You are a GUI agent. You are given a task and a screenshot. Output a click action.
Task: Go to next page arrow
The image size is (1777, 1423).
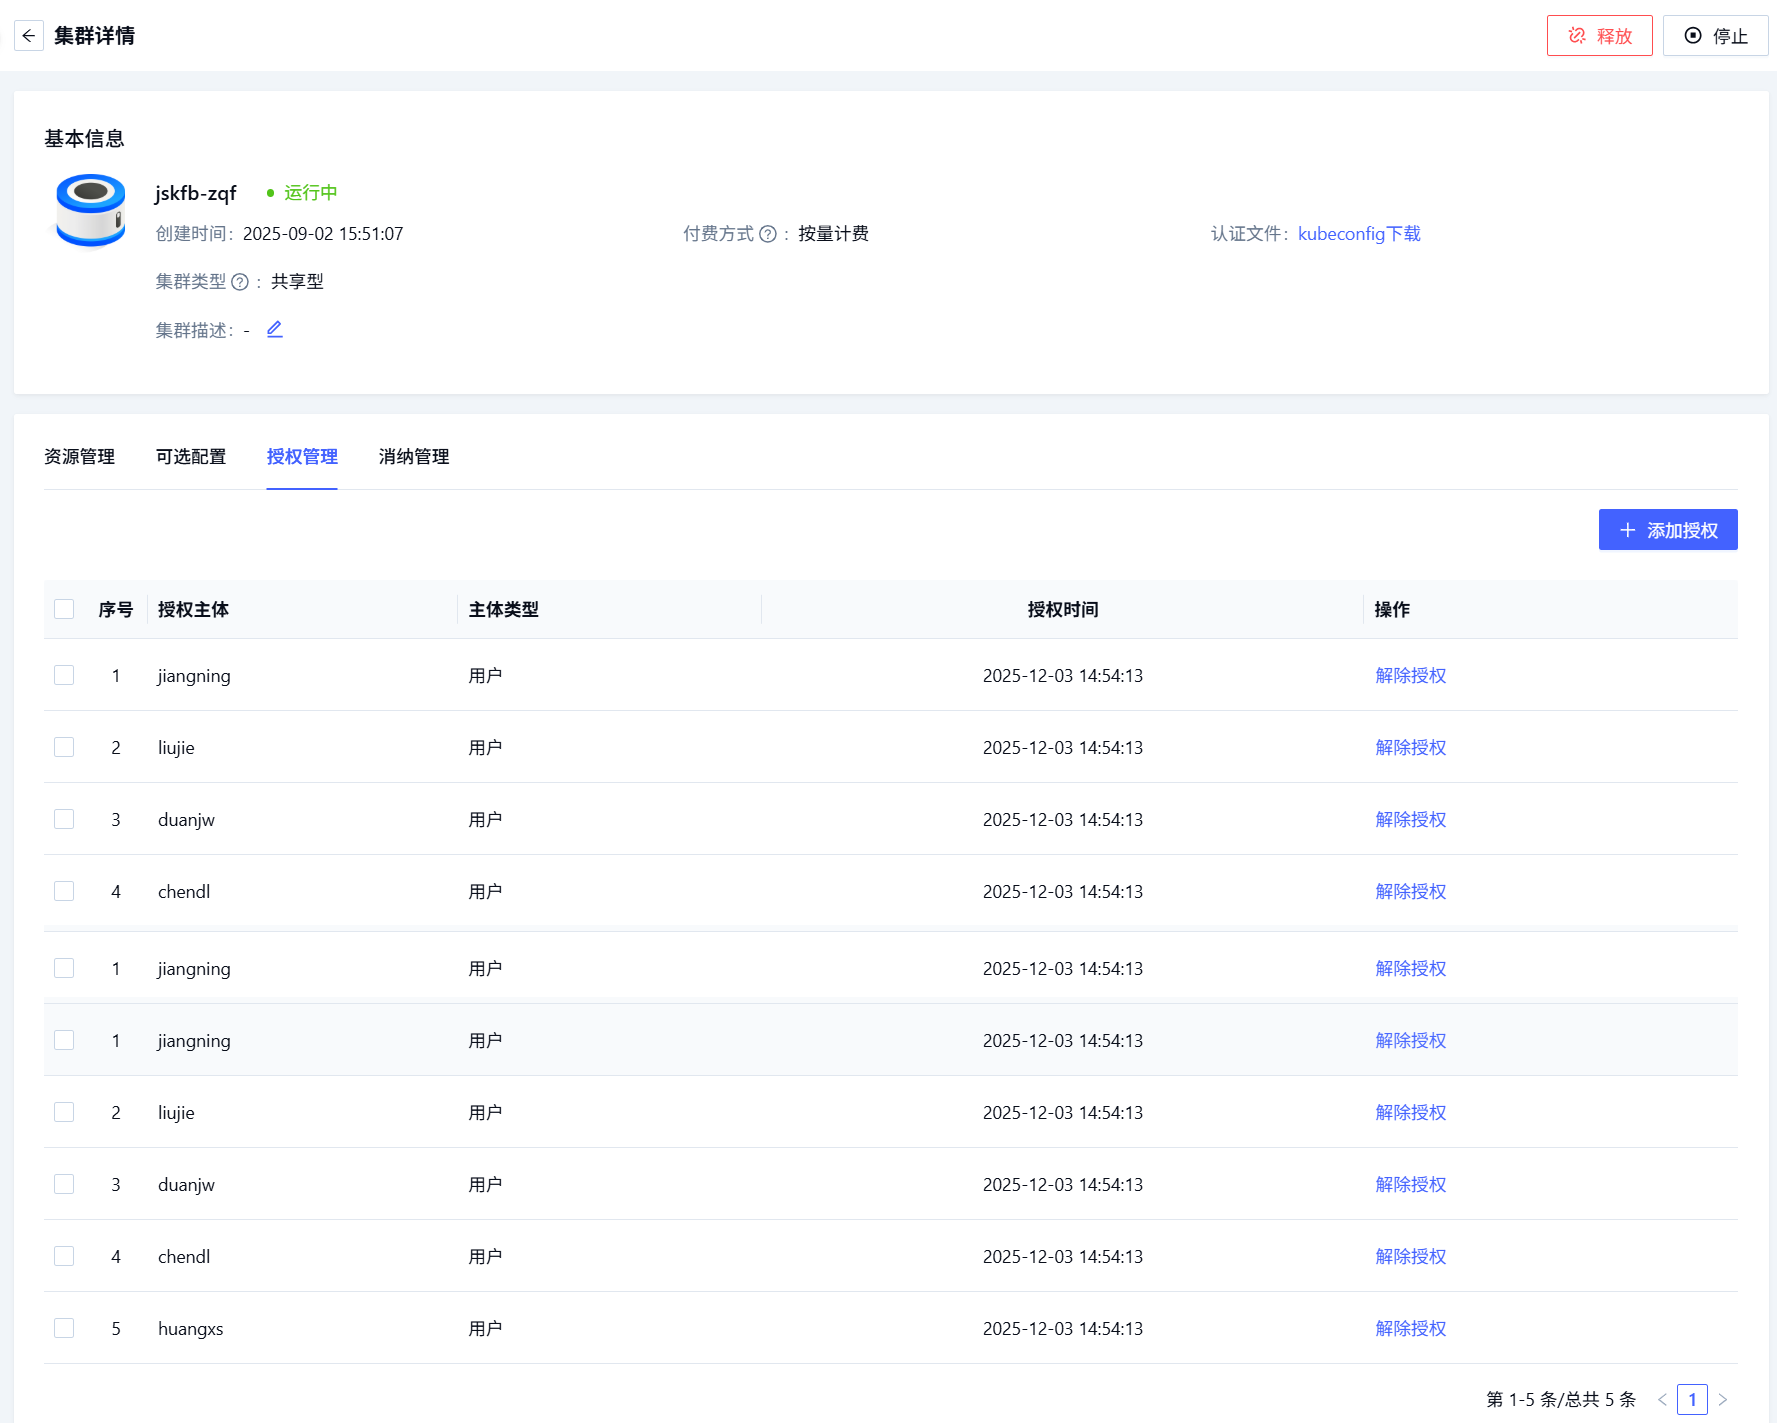(1723, 1399)
